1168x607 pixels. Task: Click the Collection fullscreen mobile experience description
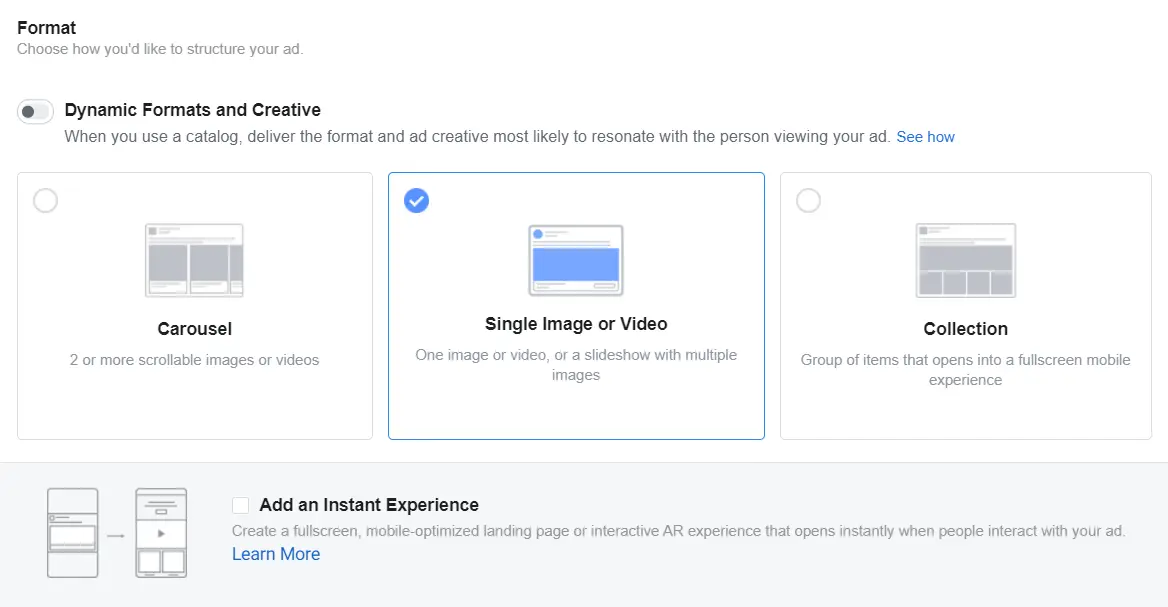(965, 370)
